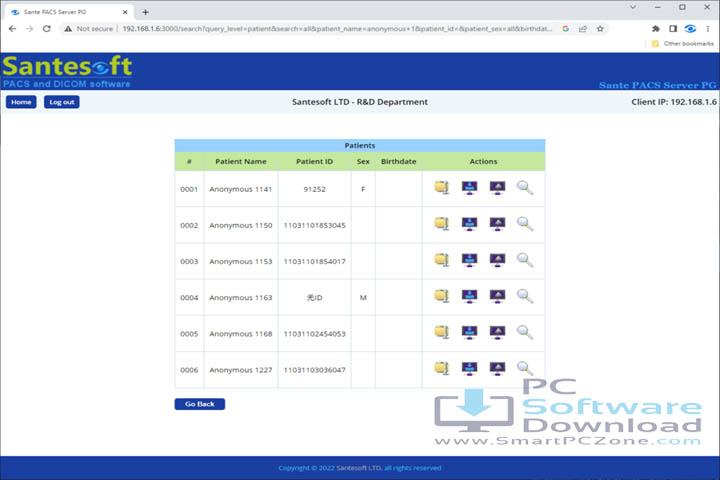Click the upload-arrow monitor icon for Anonymous 1163
The image size is (720, 480).
[497, 296]
